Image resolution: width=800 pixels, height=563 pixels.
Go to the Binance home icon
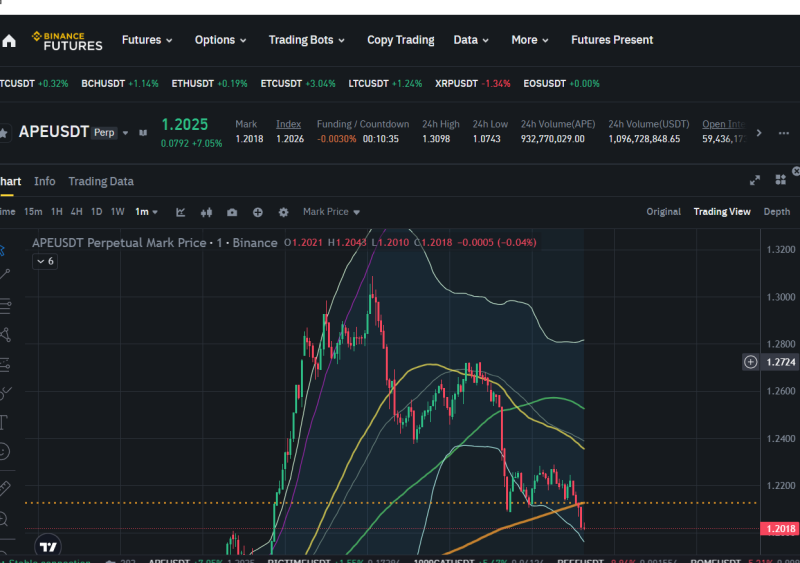tap(9, 41)
